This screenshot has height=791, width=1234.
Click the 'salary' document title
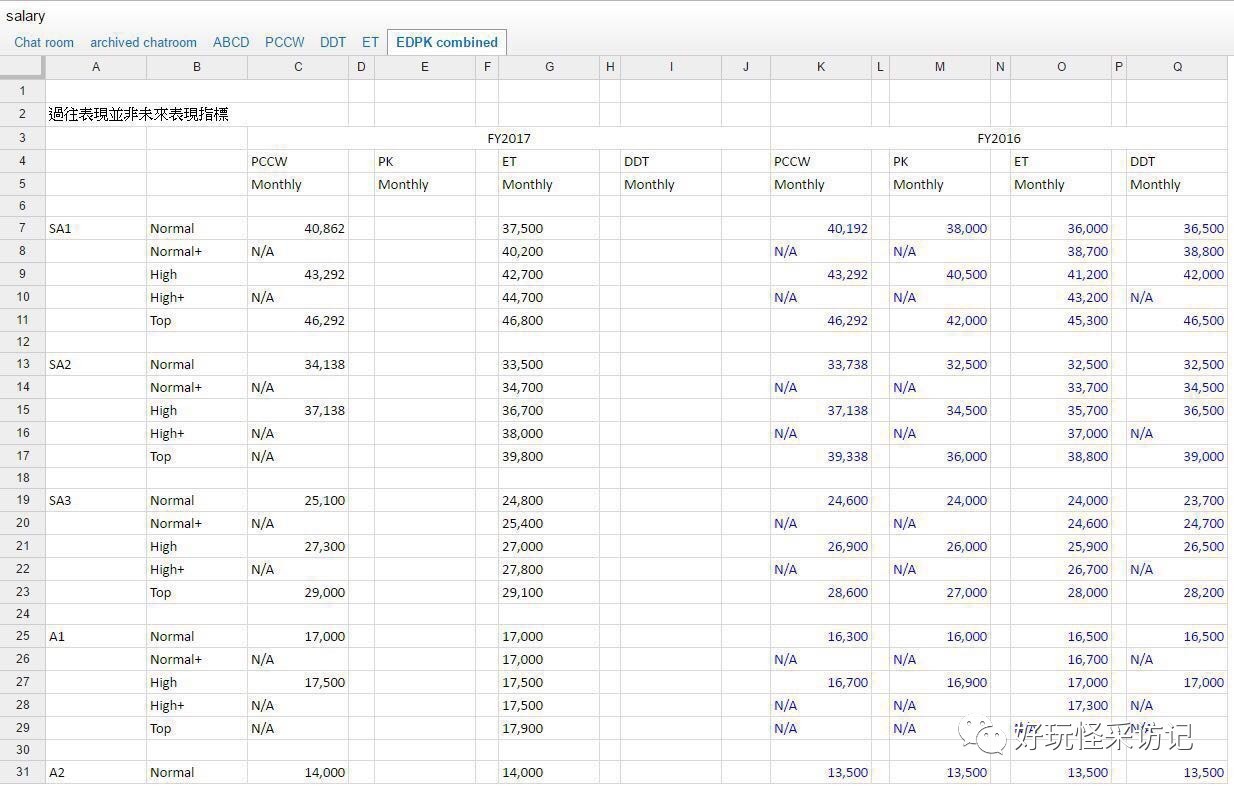coord(25,16)
